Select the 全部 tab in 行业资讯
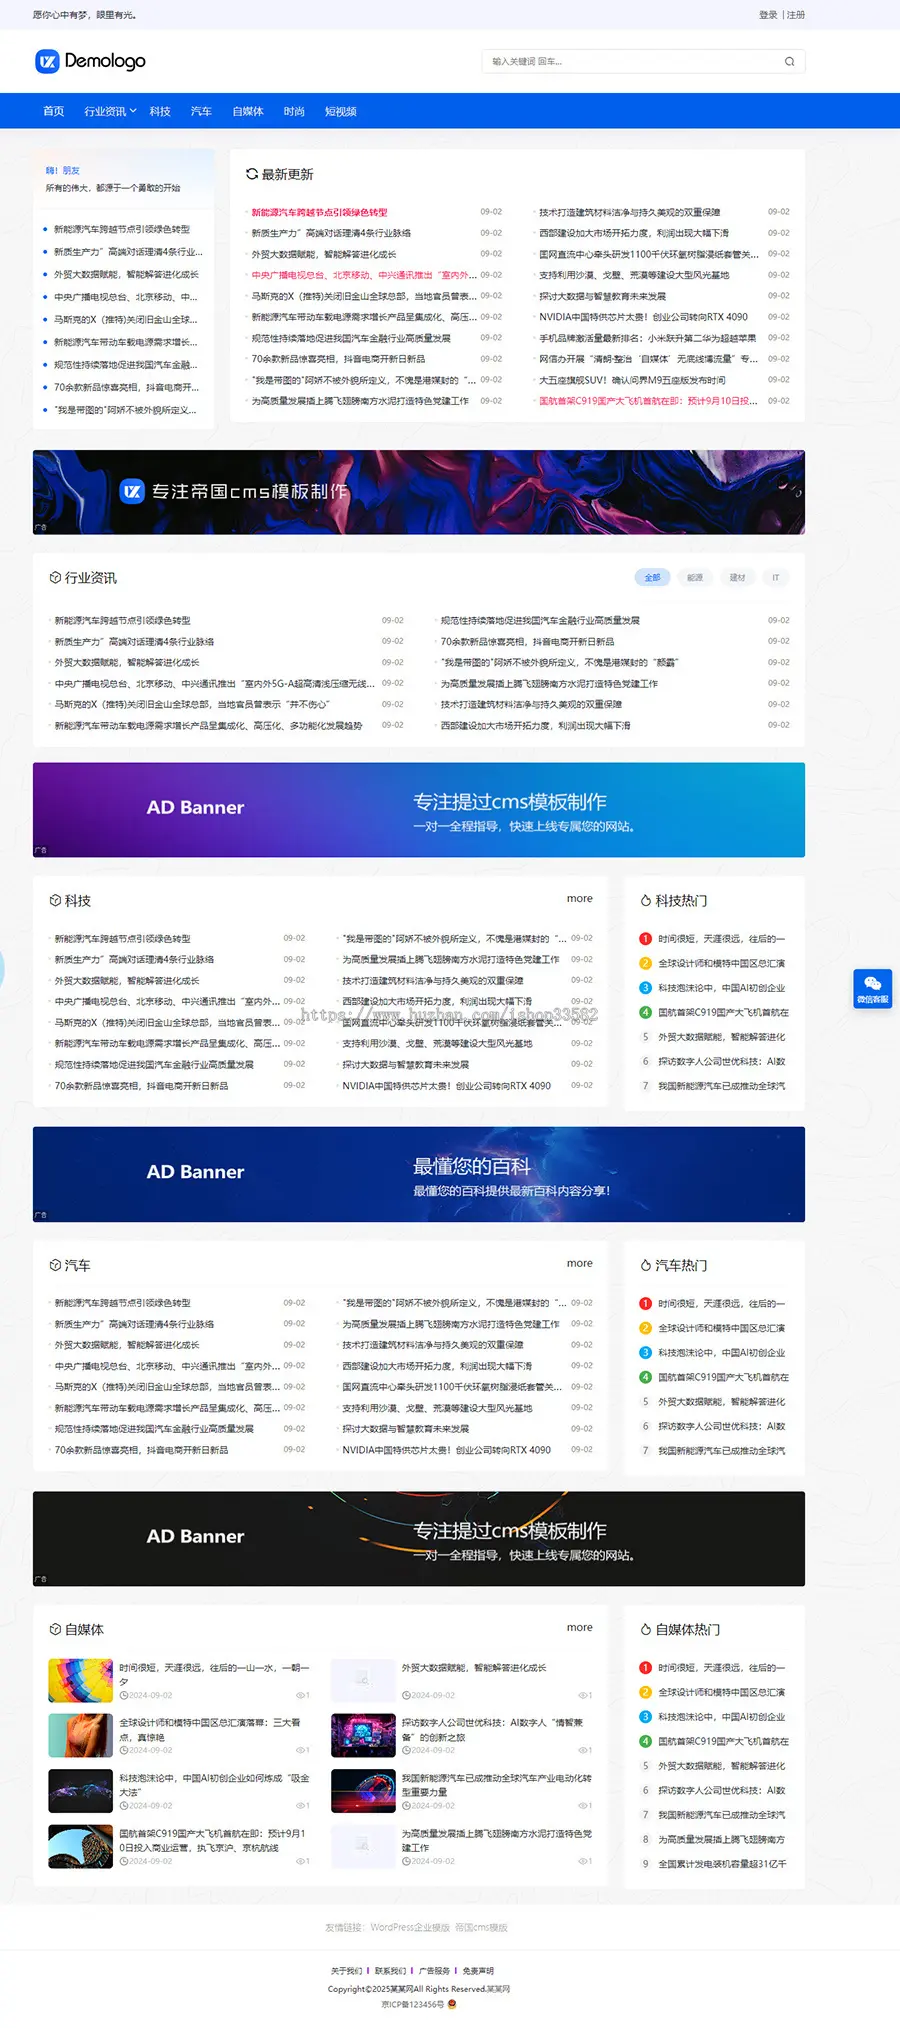Image resolution: width=900 pixels, height=2028 pixels. [x=652, y=577]
